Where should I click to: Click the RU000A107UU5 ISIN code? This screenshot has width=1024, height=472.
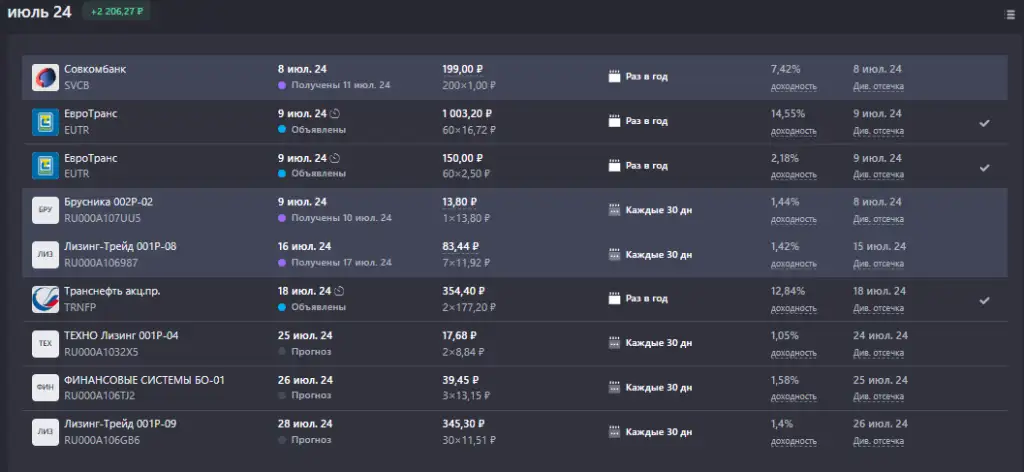tap(103, 219)
